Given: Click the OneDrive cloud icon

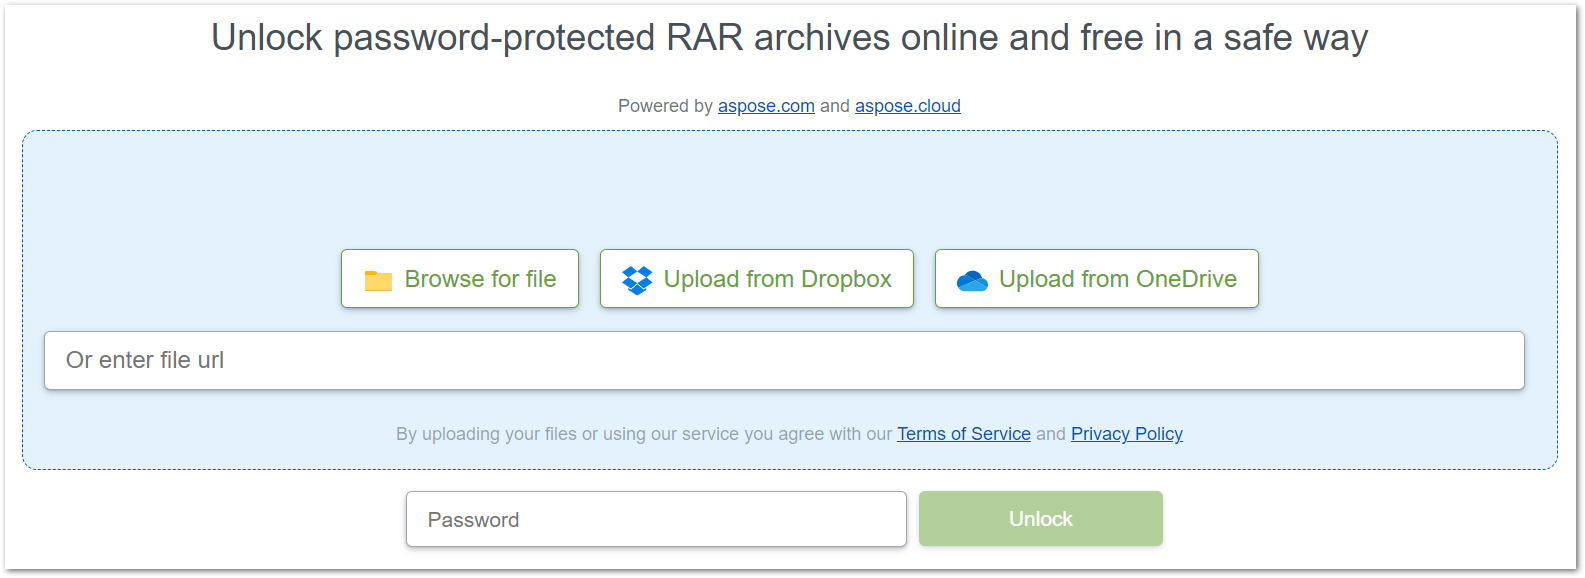Looking at the screenshot, I should (x=972, y=281).
